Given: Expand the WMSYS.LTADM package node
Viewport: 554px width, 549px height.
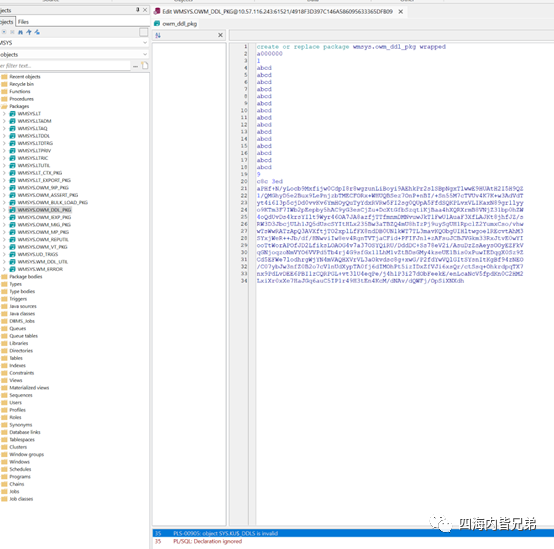Looking at the screenshot, I should tap(4, 121).
